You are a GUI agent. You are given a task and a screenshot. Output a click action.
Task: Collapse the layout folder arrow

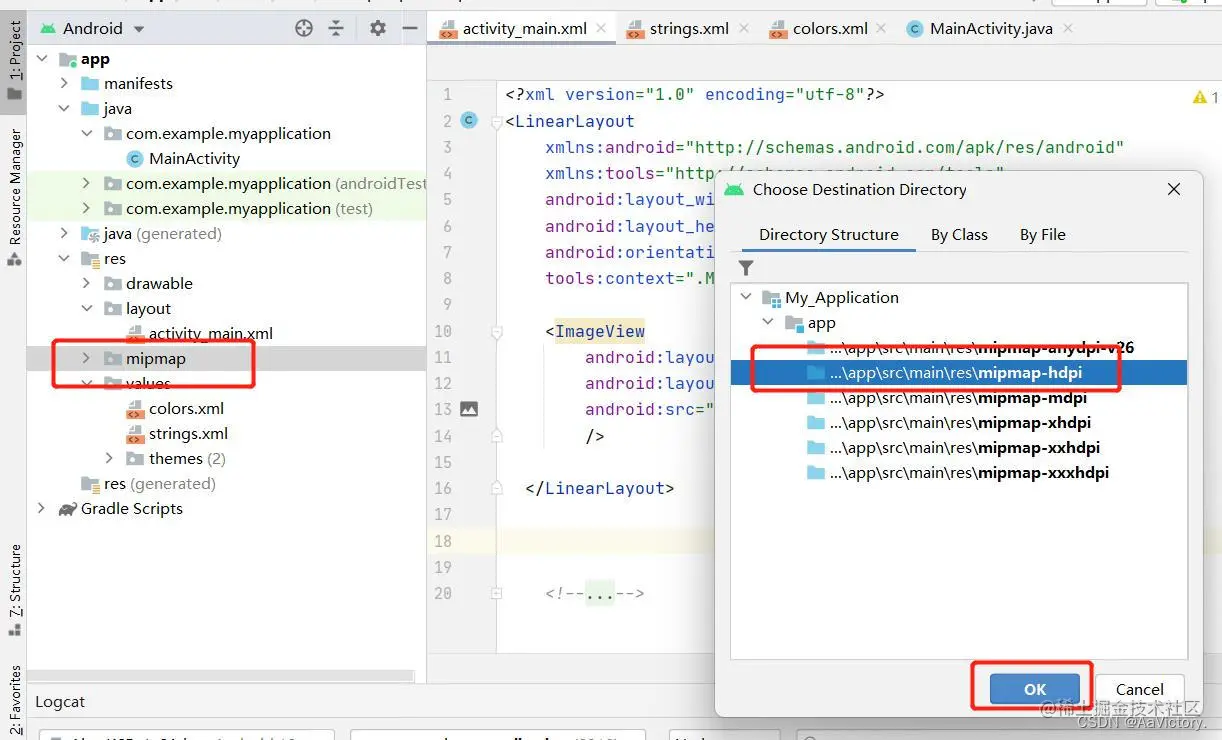(x=86, y=309)
